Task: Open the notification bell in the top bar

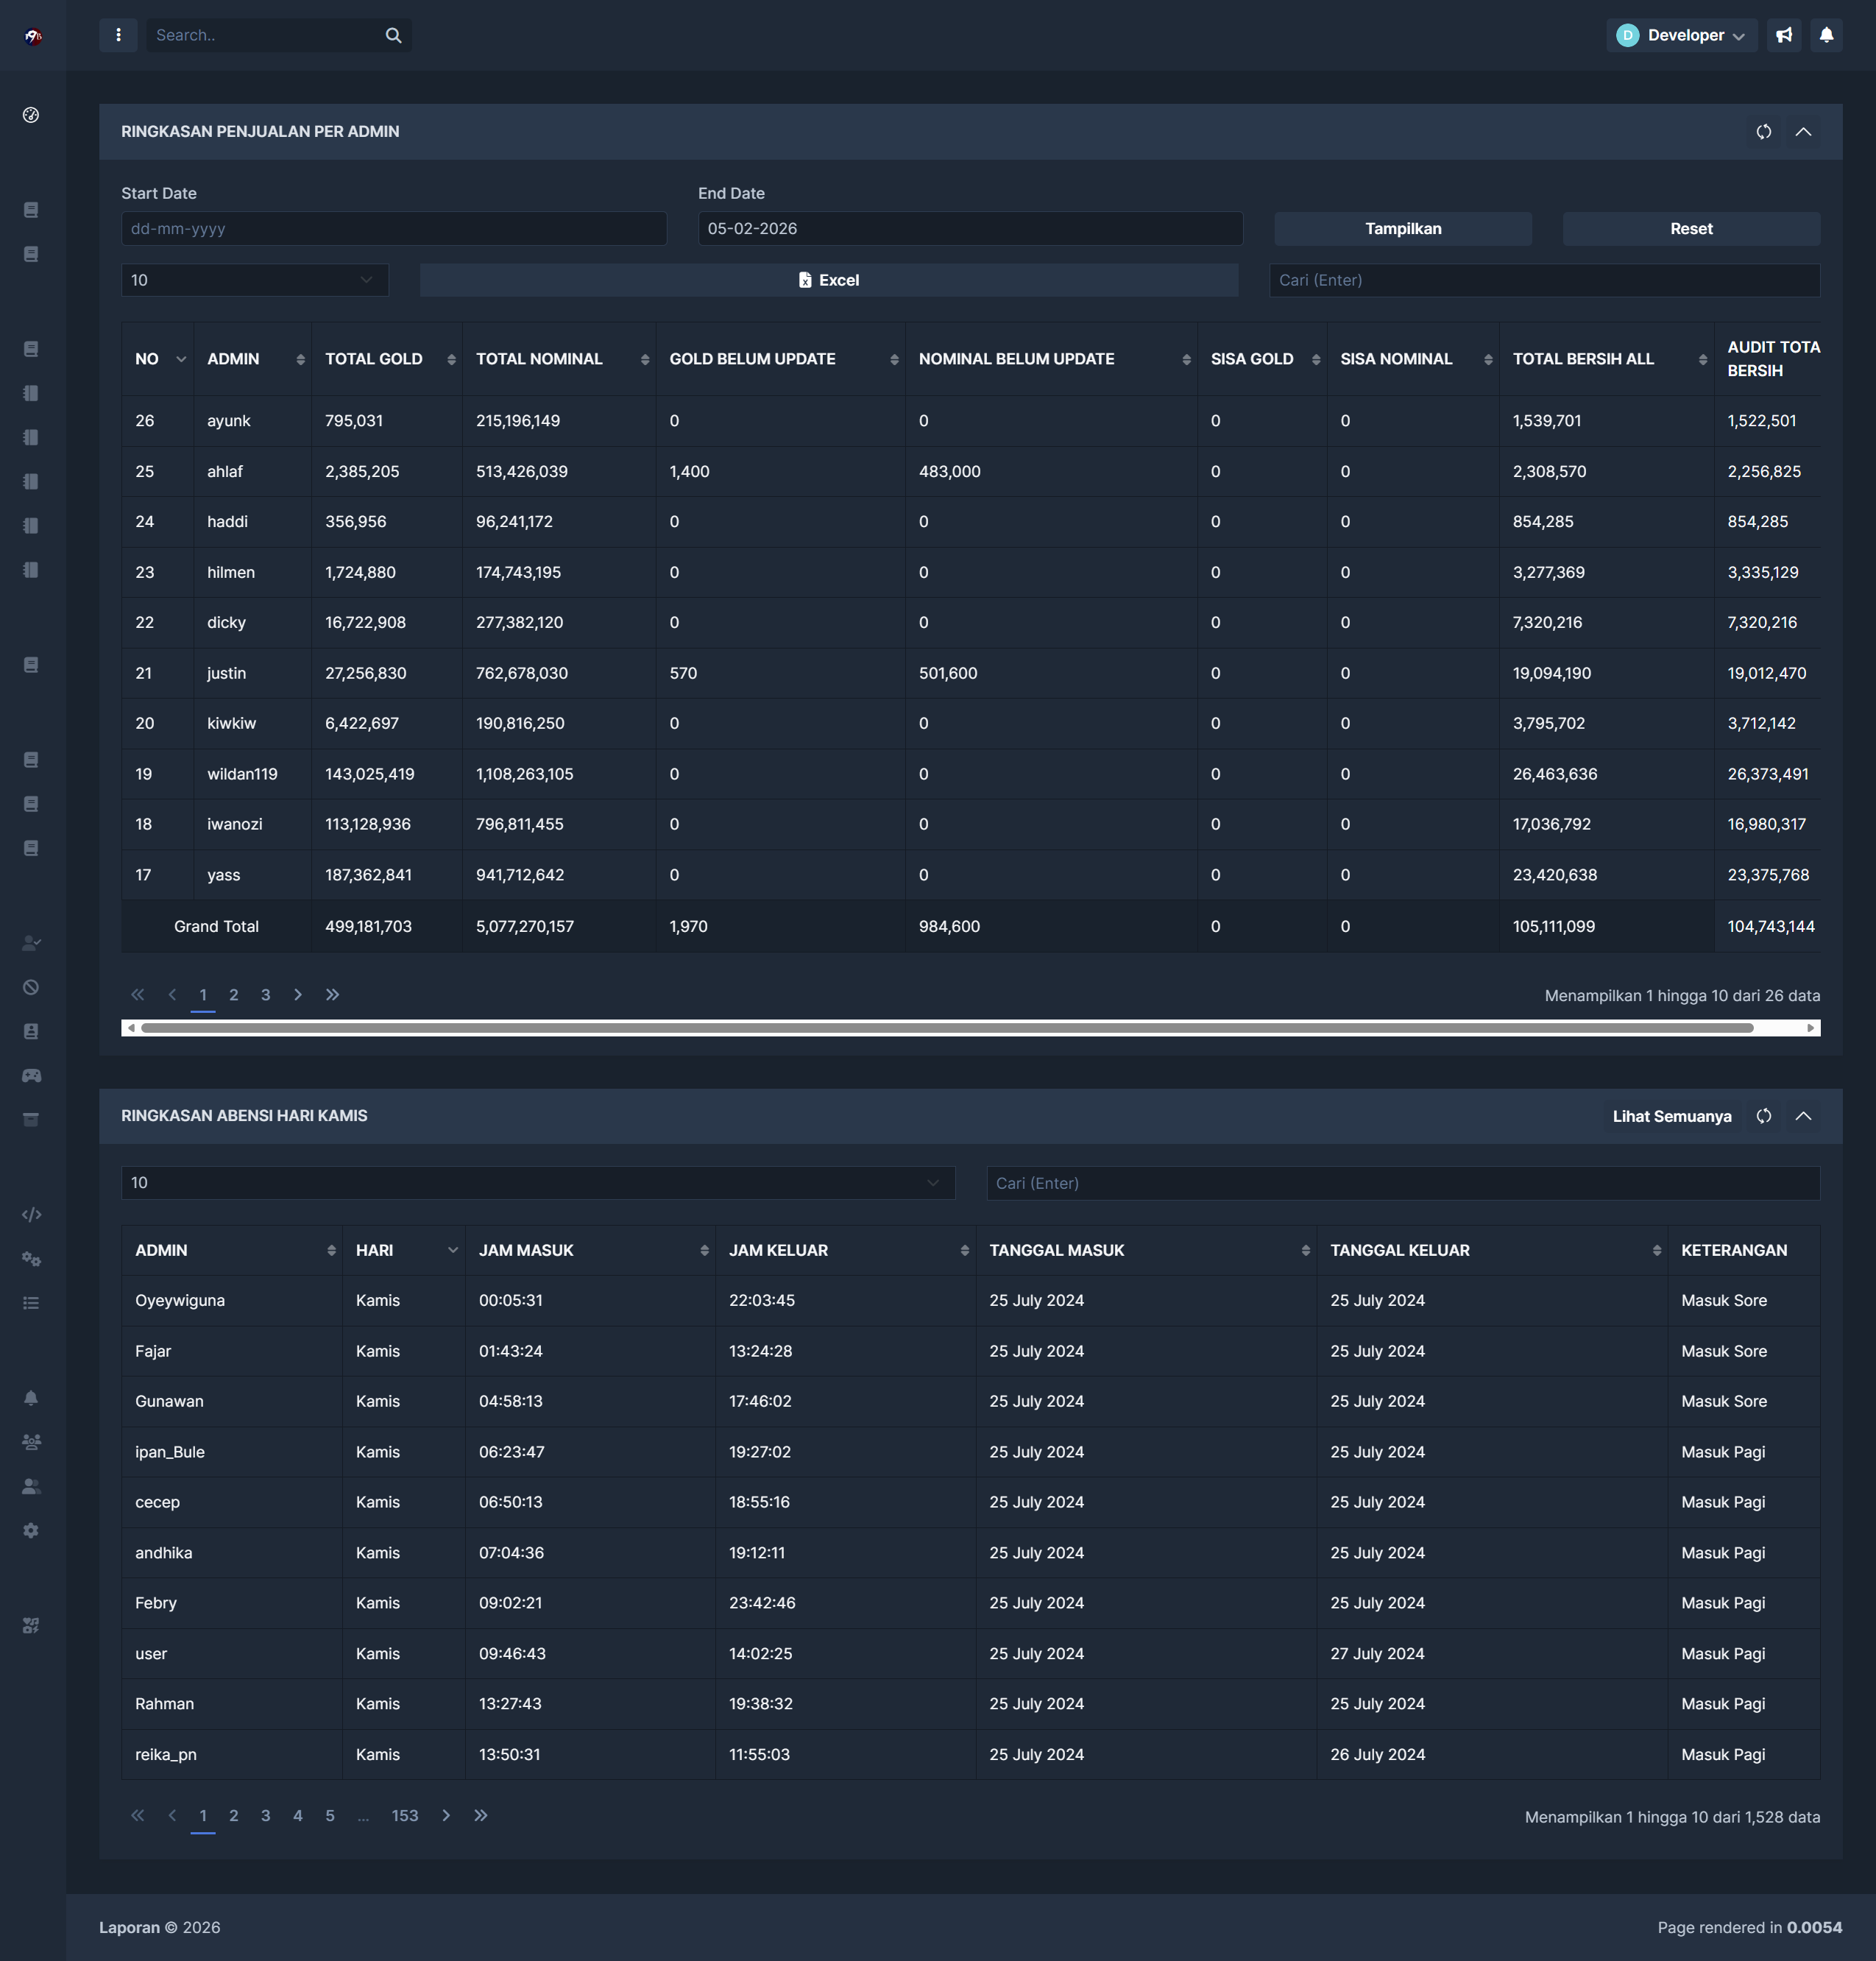Action: pyautogui.click(x=1826, y=35)
